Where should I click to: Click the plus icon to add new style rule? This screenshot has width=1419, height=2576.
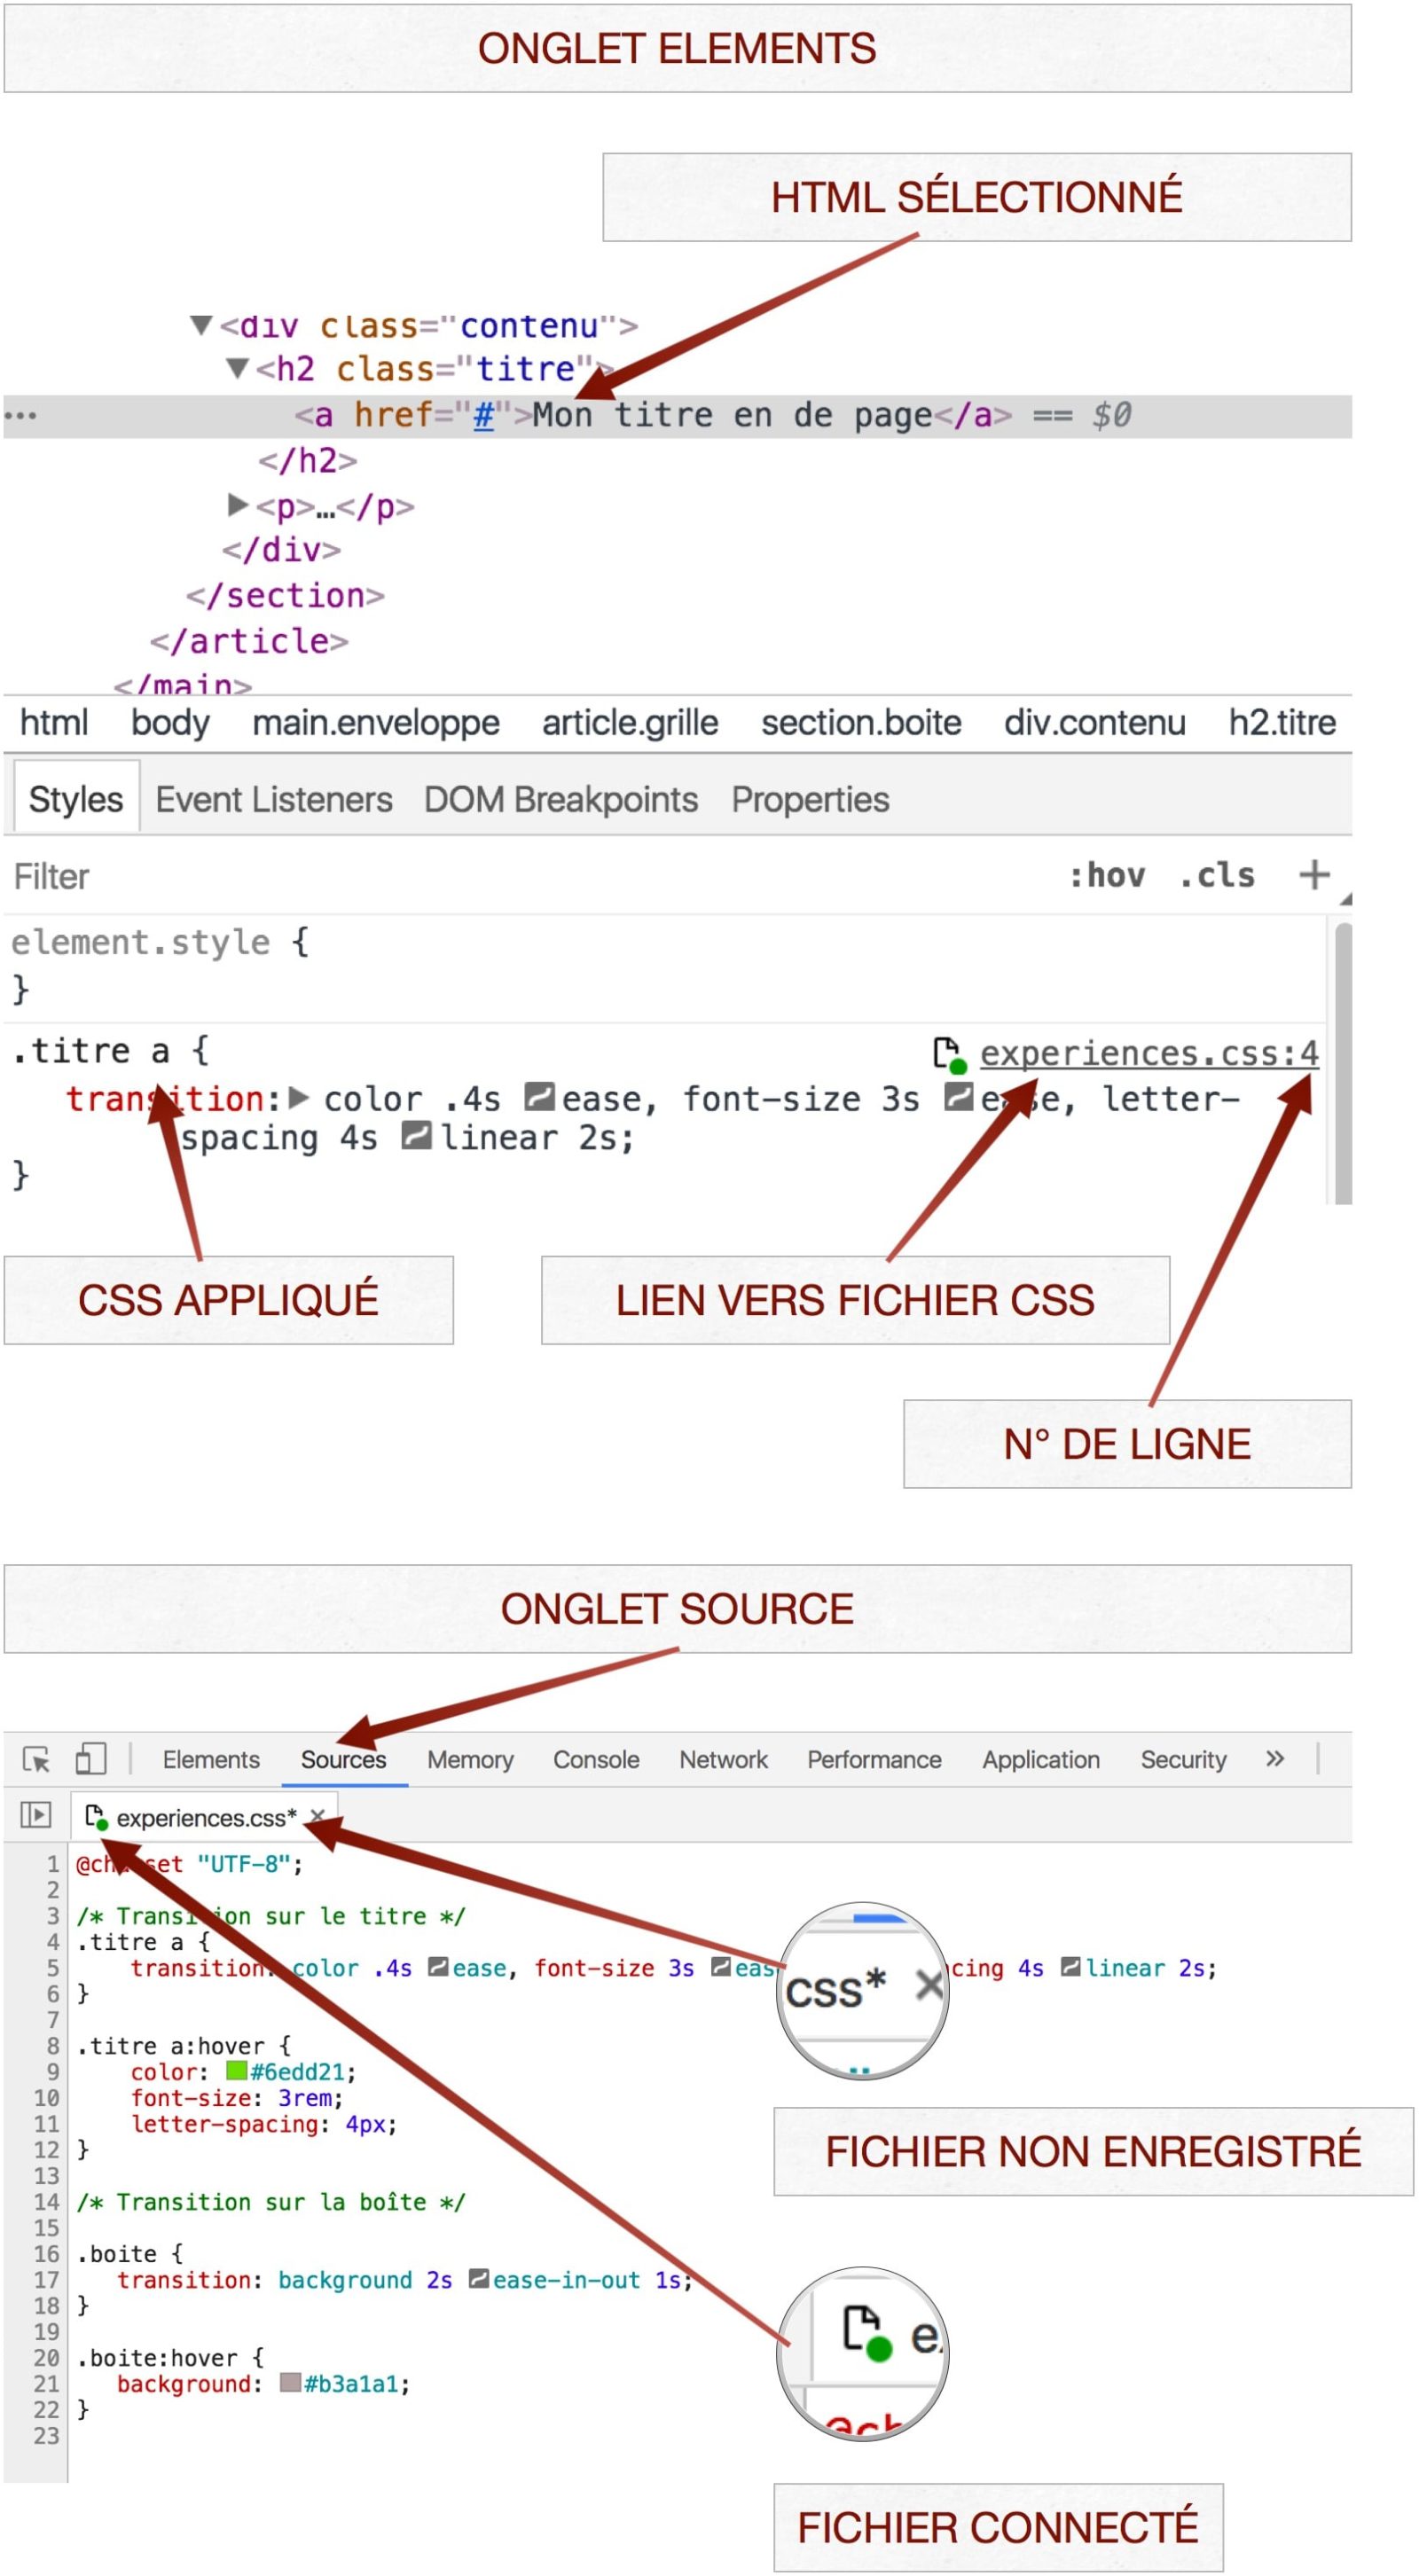pyautogui.click(x=1315, y=876)
